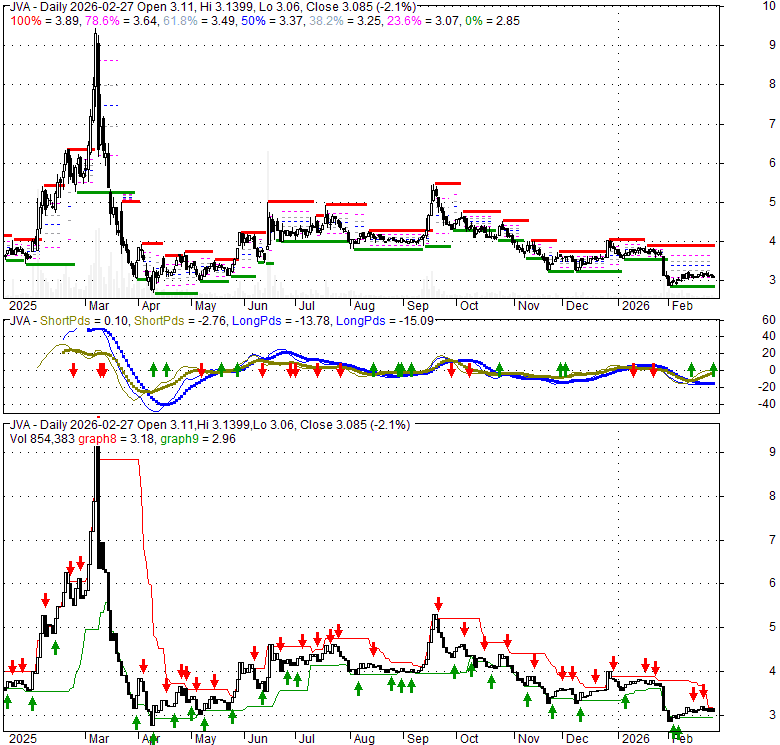Screen dimensions: 780x745
Task: Click the 2025 label on bottom chart axis
Action: click(x=23, y=739)
